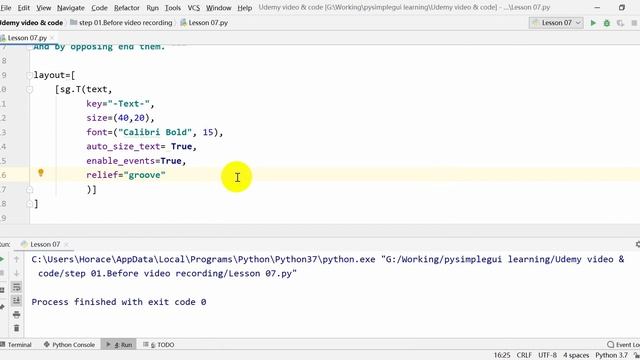Open the Code menu

99,8
